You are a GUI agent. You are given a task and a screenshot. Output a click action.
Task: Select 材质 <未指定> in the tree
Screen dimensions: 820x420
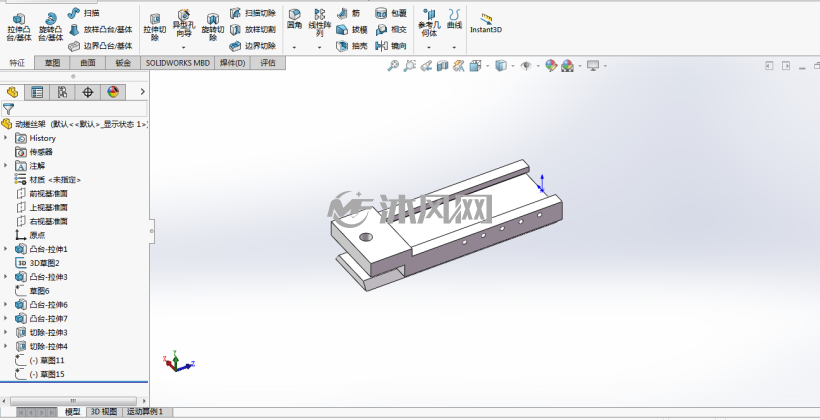(48, 179)
